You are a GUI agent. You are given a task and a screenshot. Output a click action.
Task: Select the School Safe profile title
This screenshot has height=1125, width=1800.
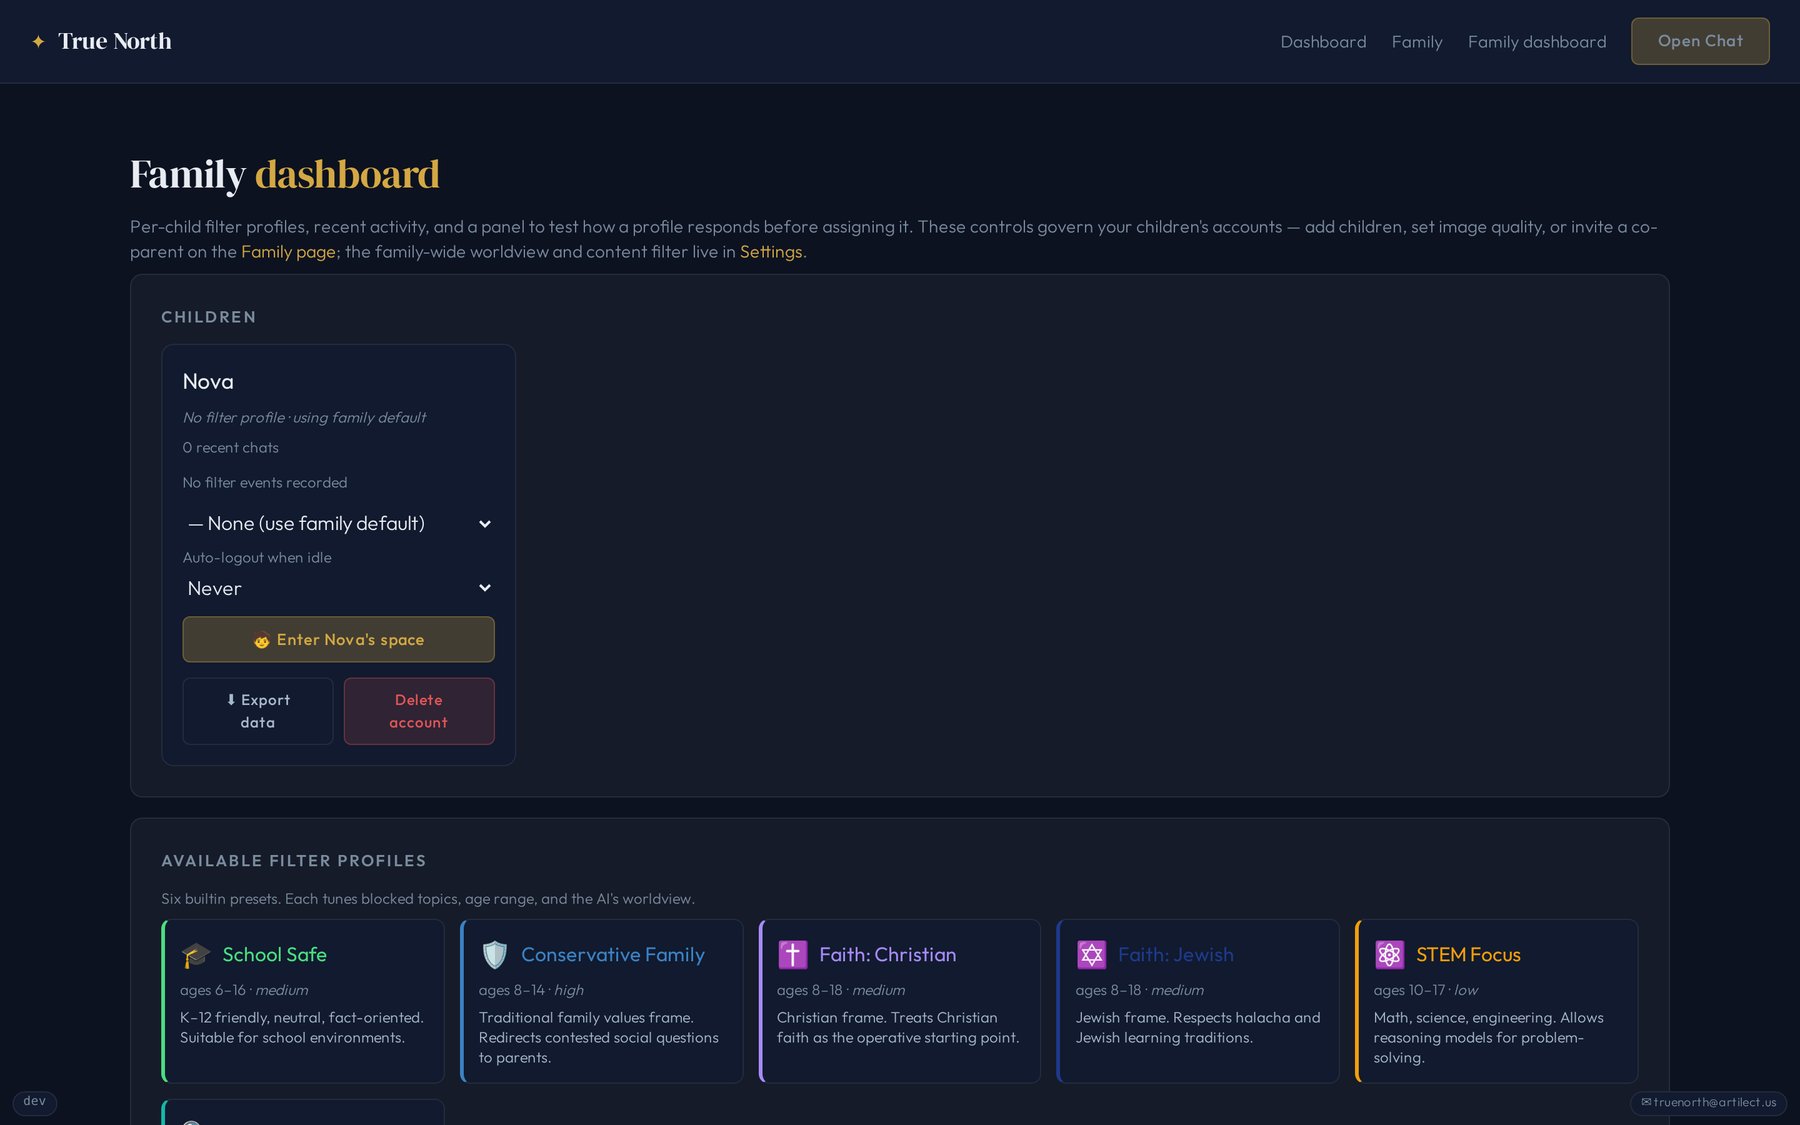tap(275, 955)
